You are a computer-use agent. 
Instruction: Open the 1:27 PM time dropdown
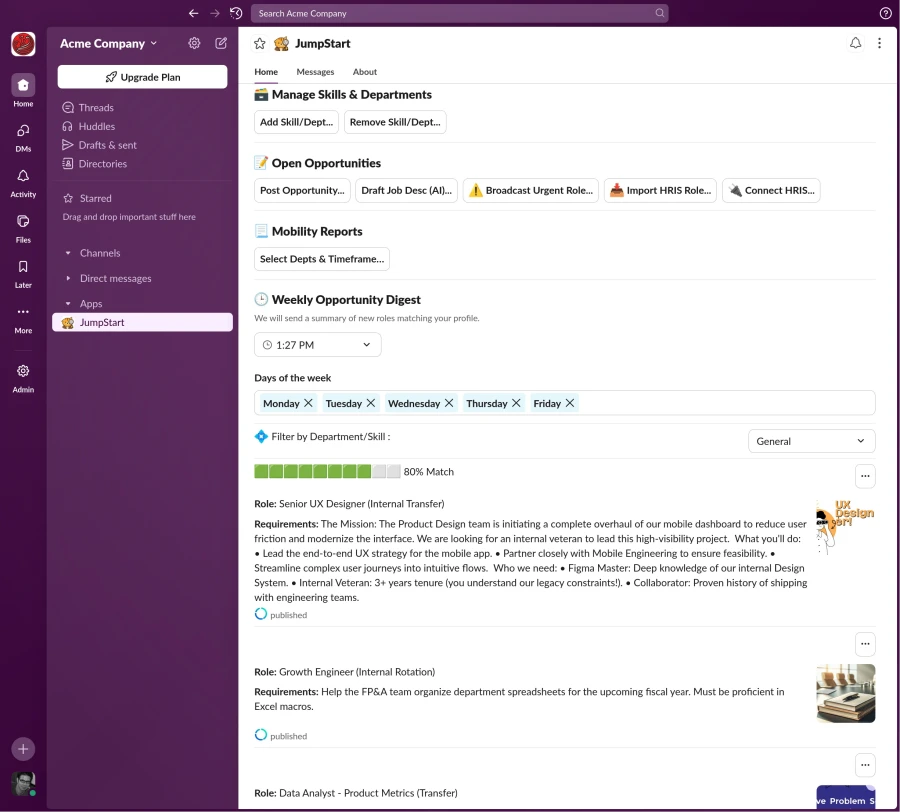click(x=317, y=344)
